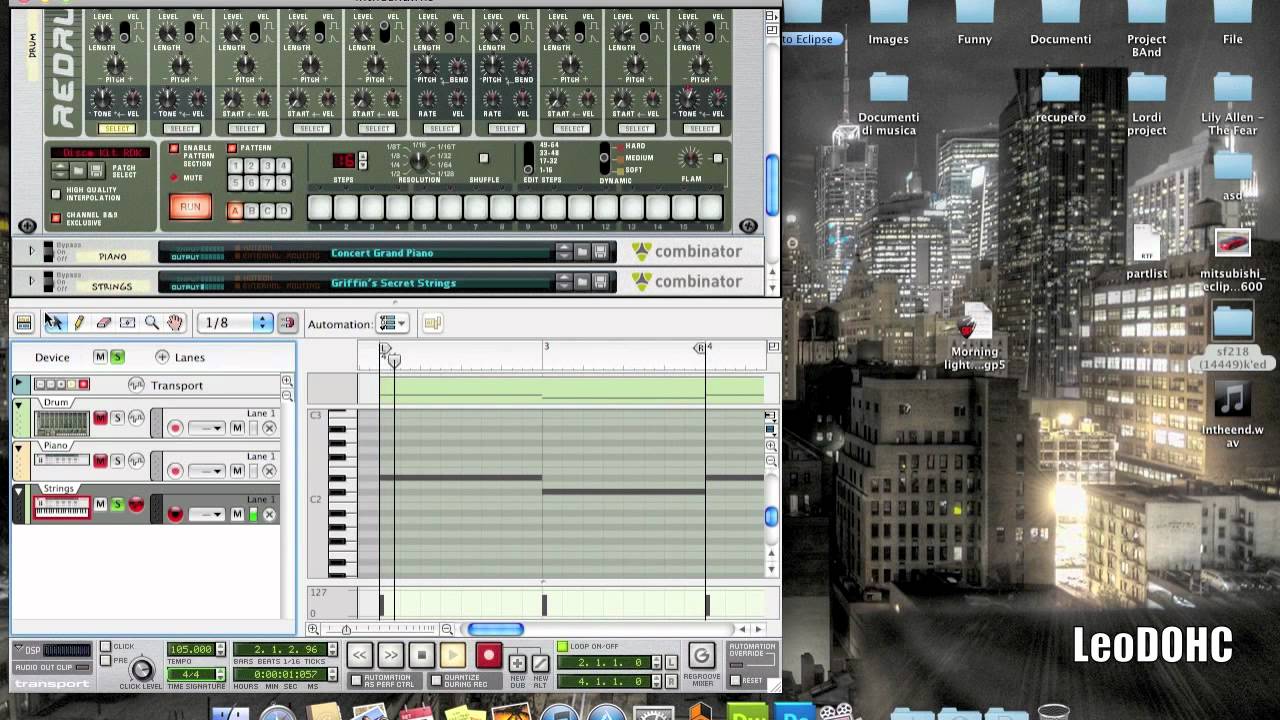Mute all tracks with the header M button
Screen dimensions: 1280x720
click(x=100, y=357)
